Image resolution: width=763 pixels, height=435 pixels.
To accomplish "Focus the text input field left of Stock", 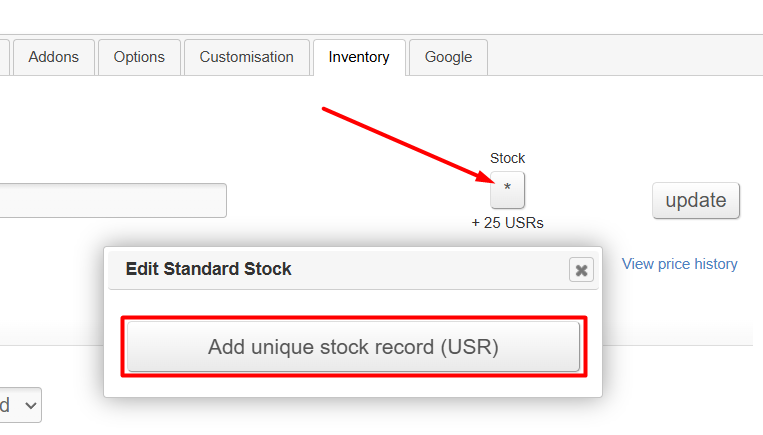I will (112, 200).
